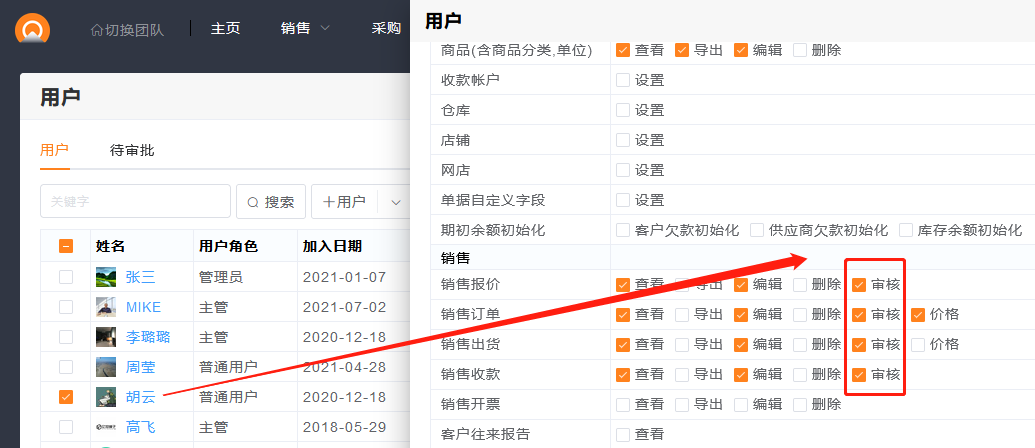
Task: Uncheck the checkbox for 胡云 row
Action: point(66,397)
